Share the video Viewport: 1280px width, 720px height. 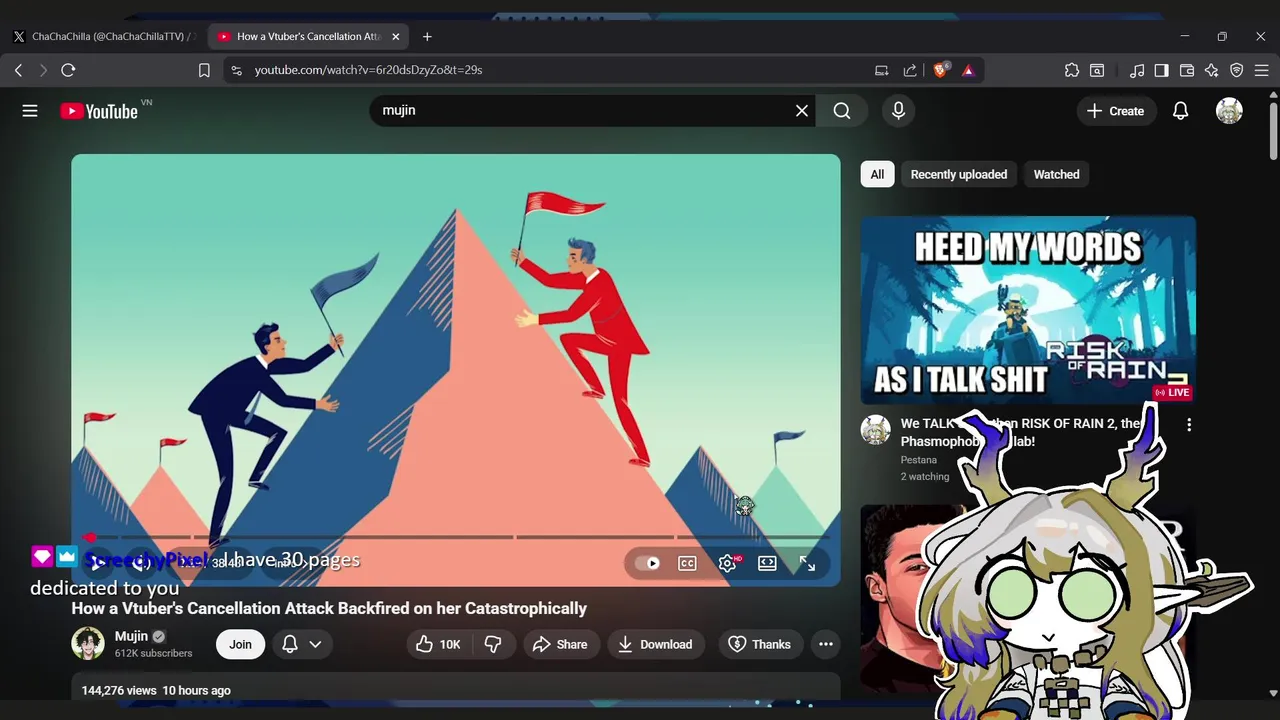pos(559,644)
